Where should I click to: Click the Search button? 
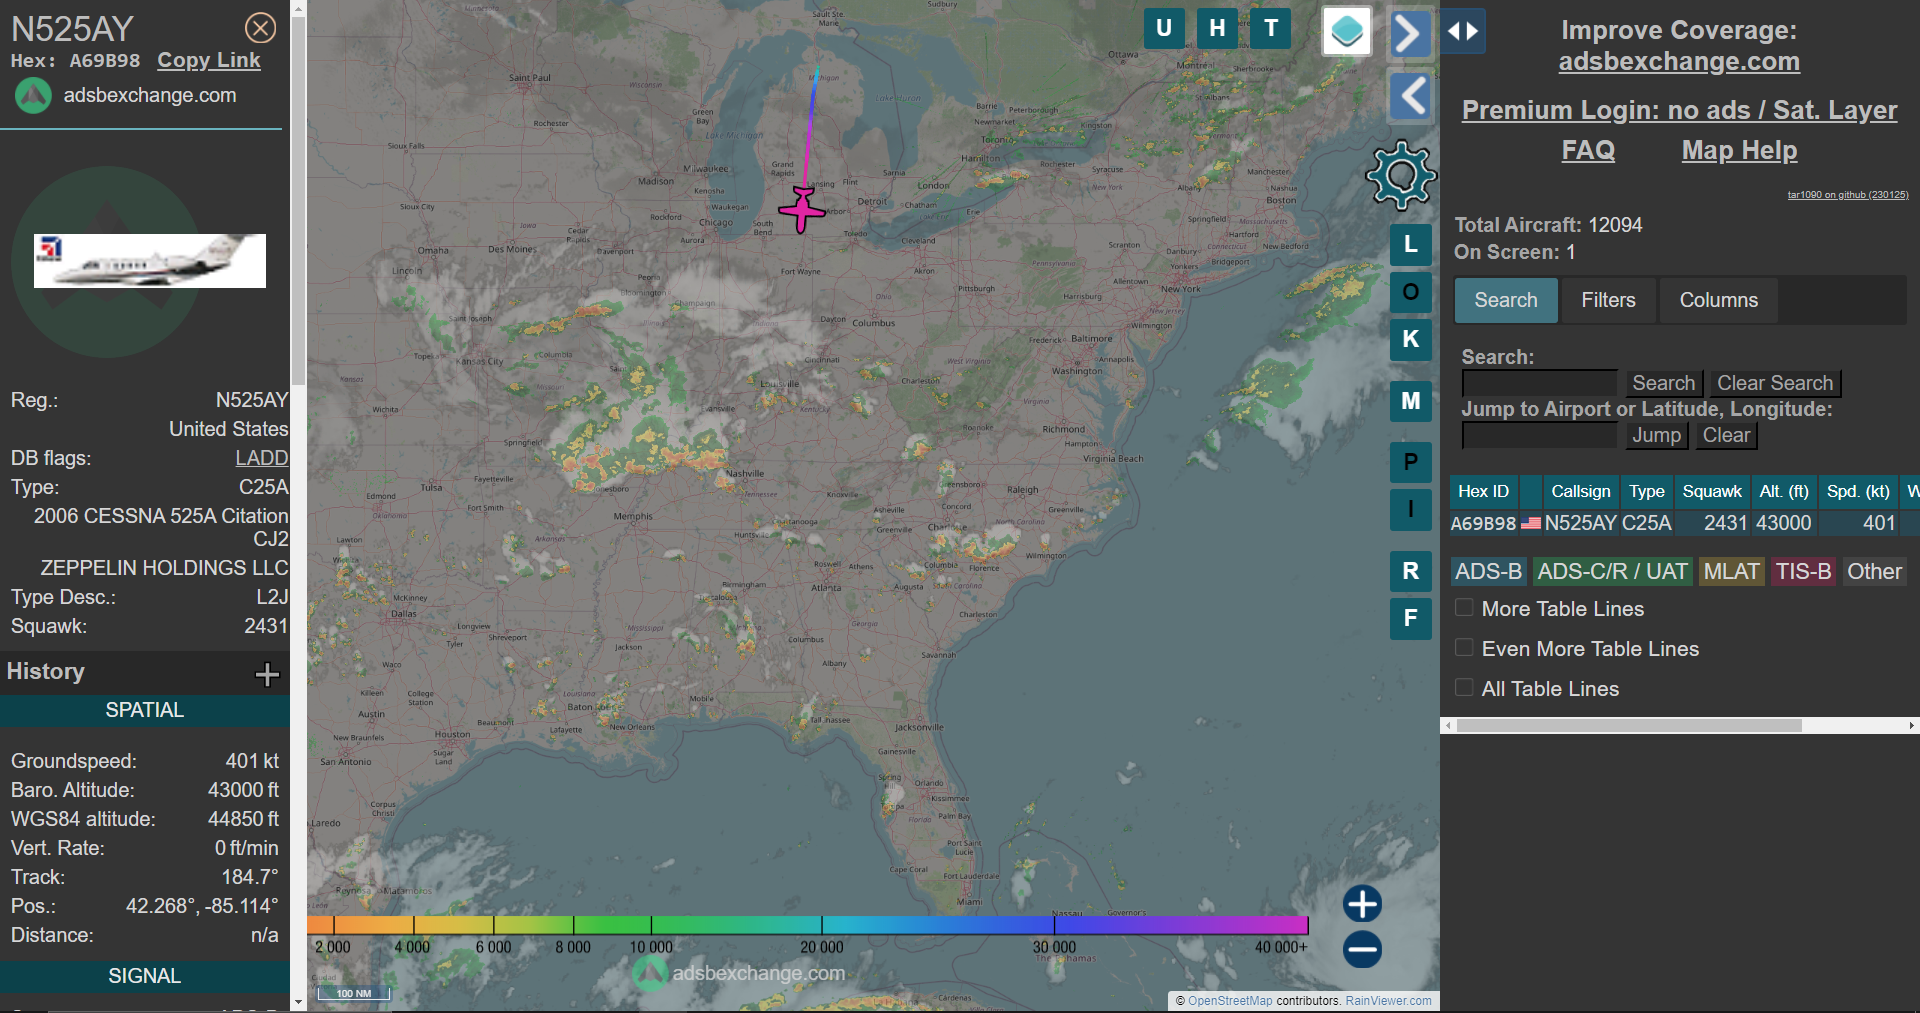[1663, 383]
